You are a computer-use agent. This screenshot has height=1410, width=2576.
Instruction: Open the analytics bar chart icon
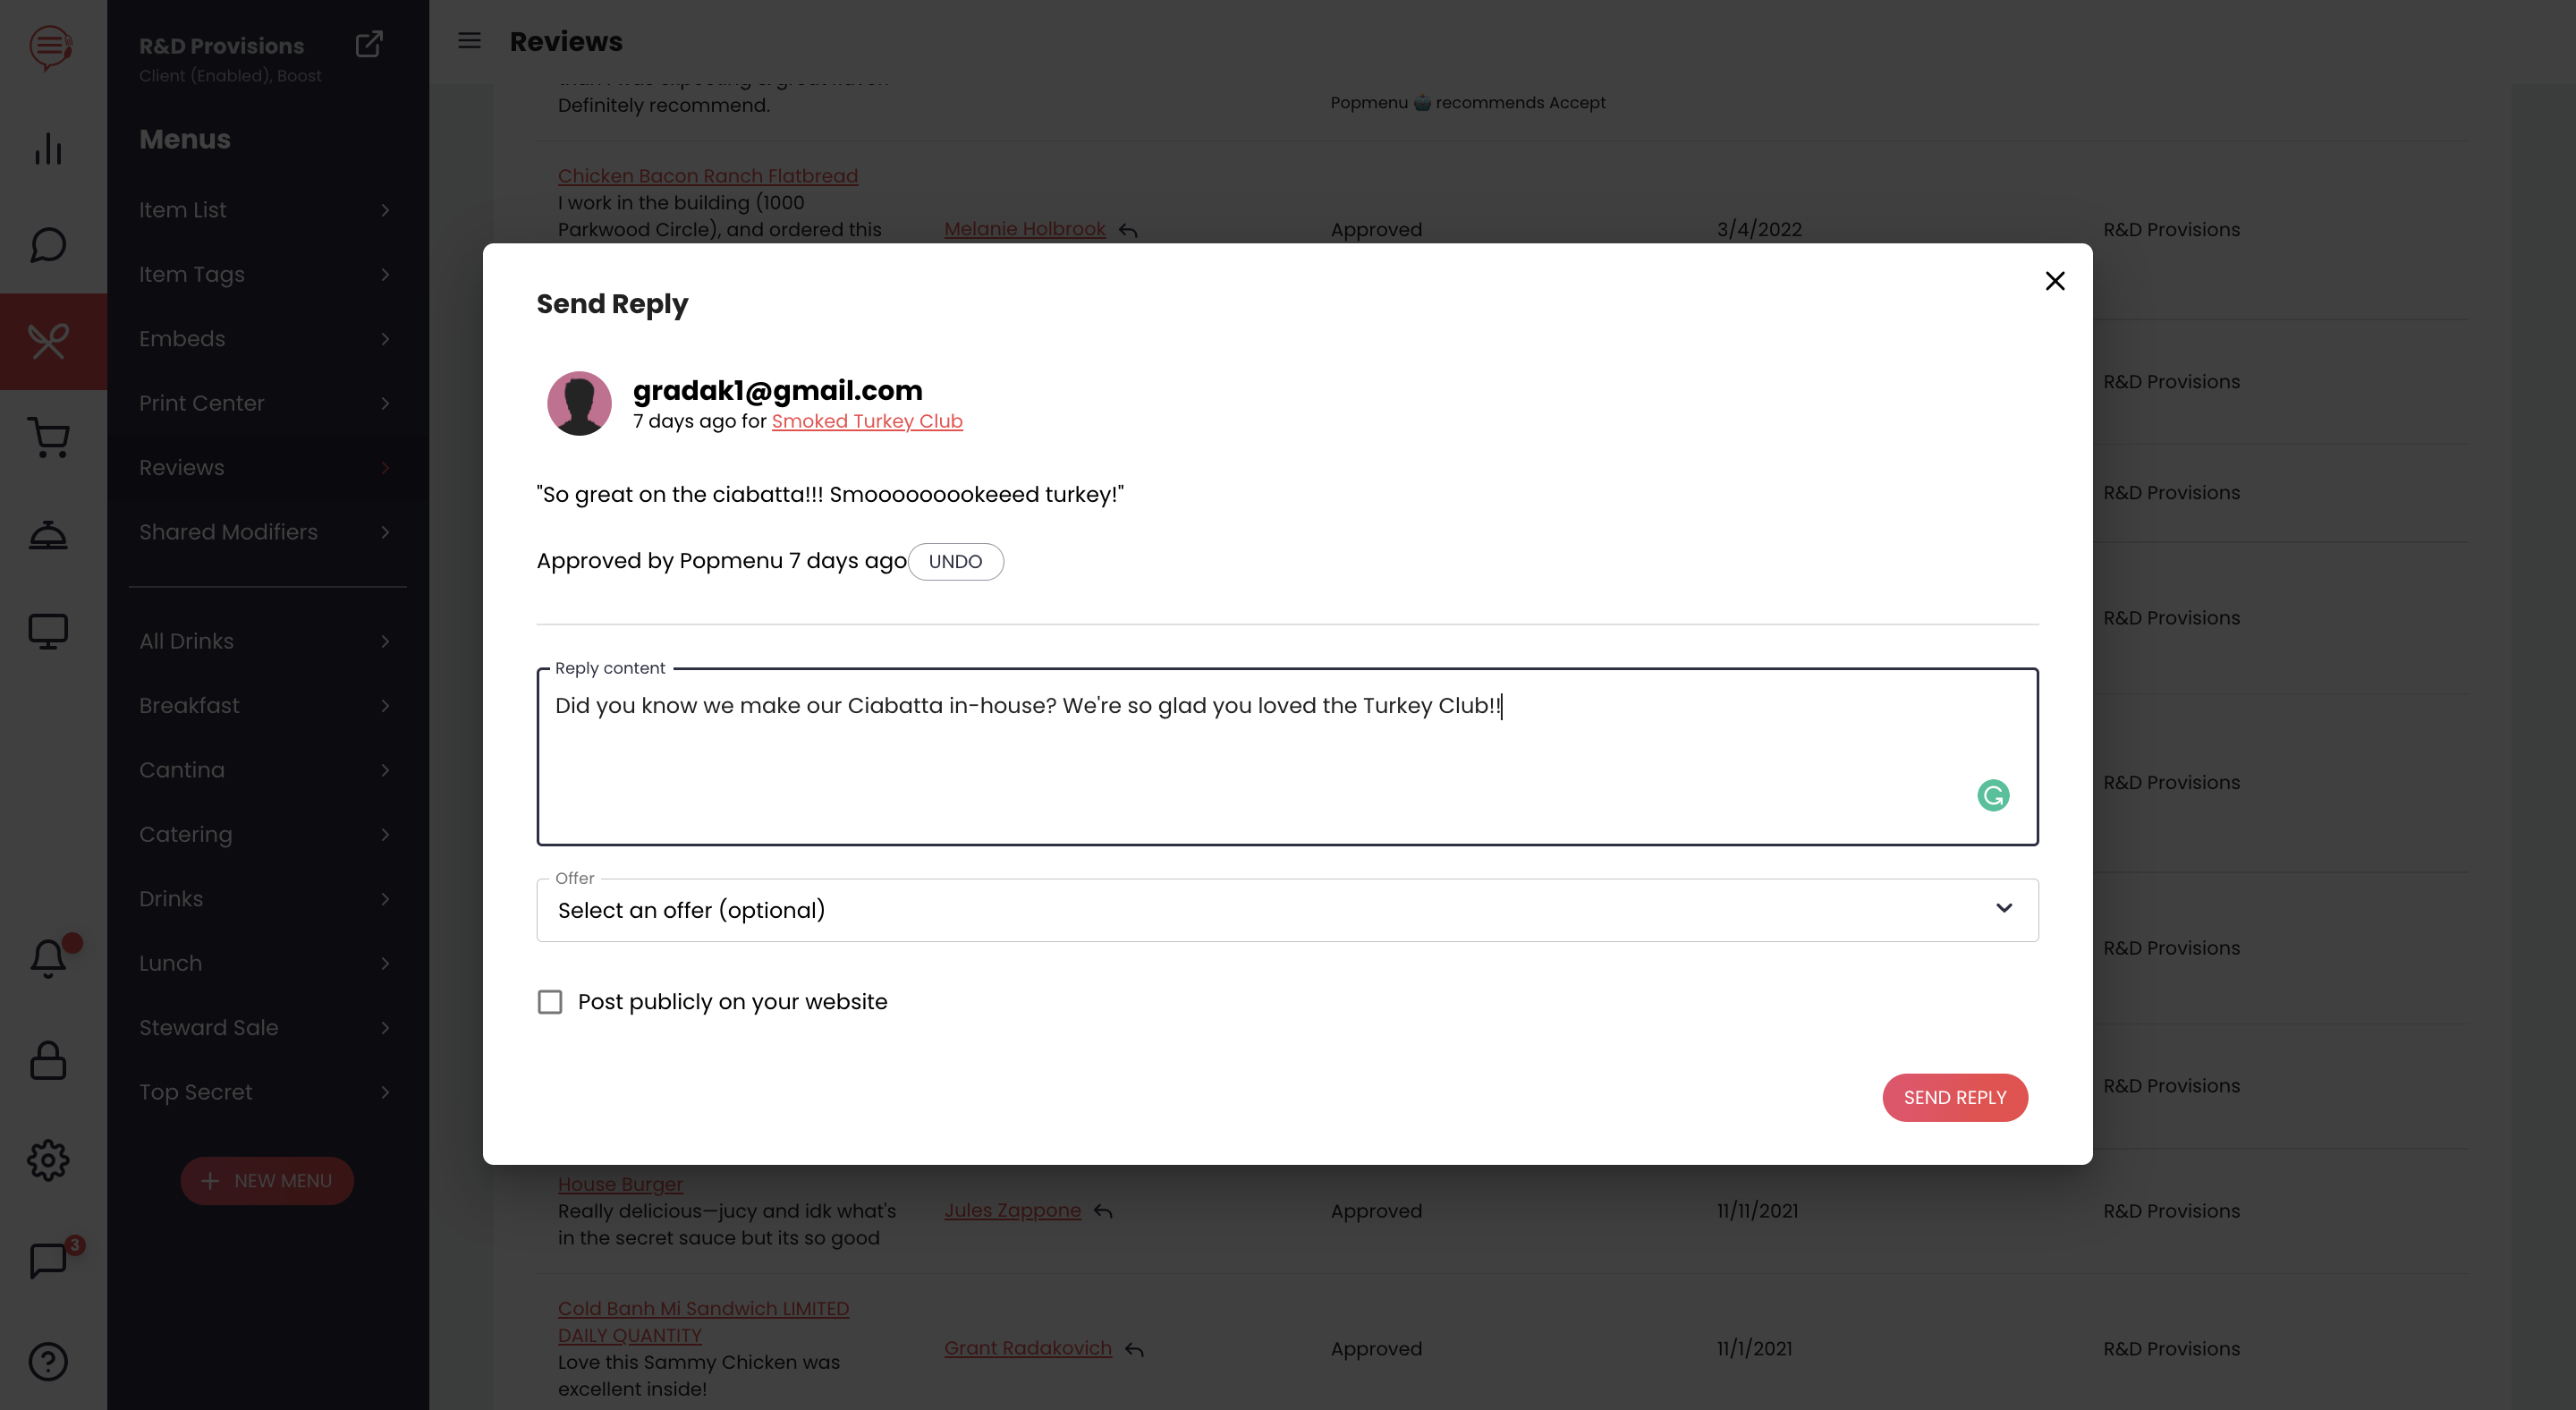point(48,149)
